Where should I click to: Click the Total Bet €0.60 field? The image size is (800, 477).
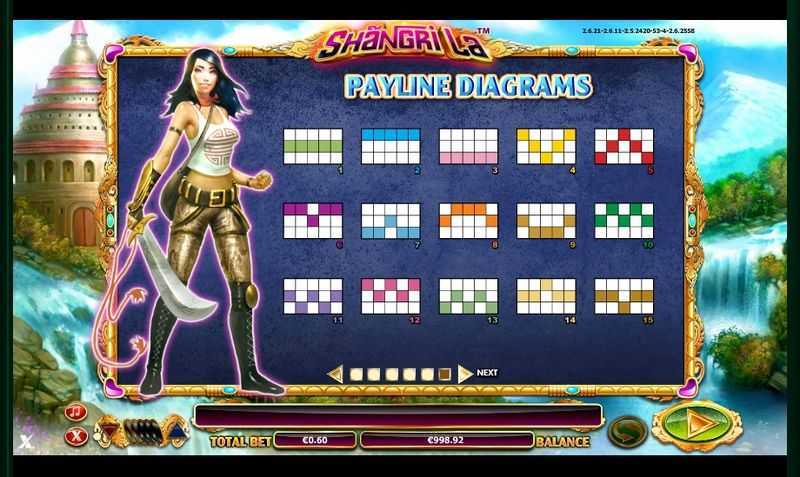pyautogui.click(x=315, y=440)
